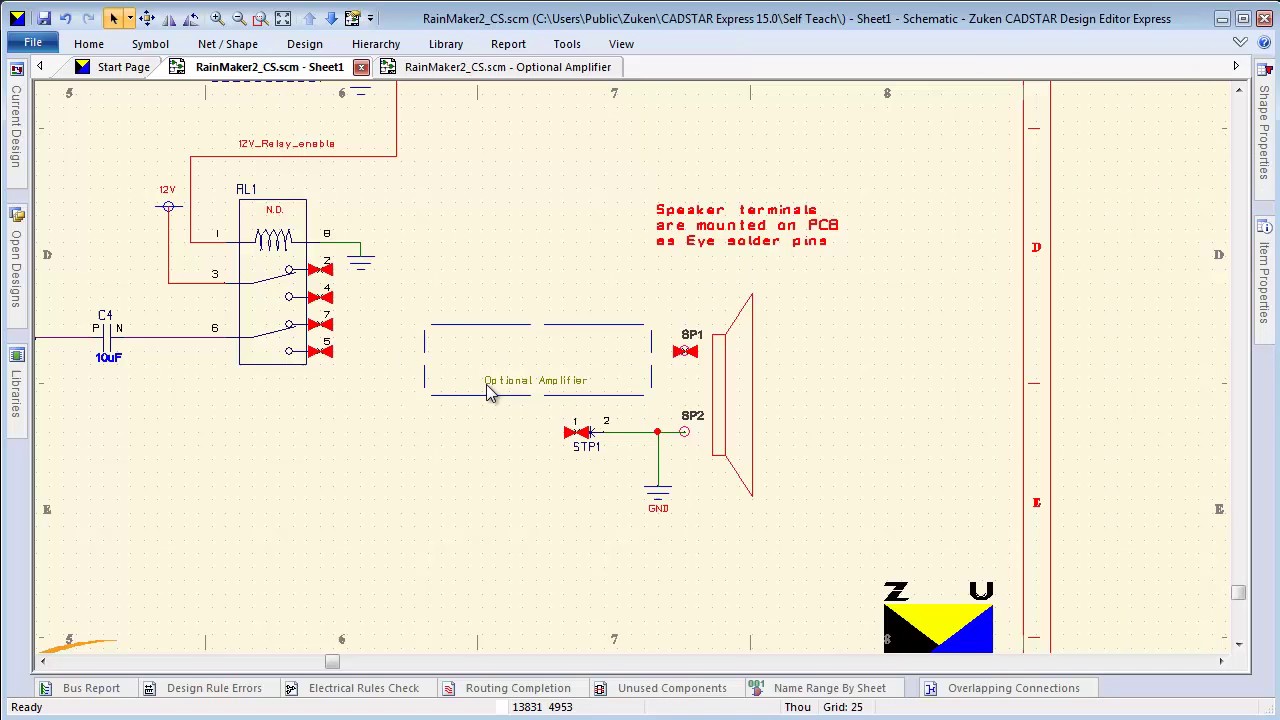Click the ribbon collapse chevron at top right
Screen dimensions: 1280x720
(x=1240, y=43)
